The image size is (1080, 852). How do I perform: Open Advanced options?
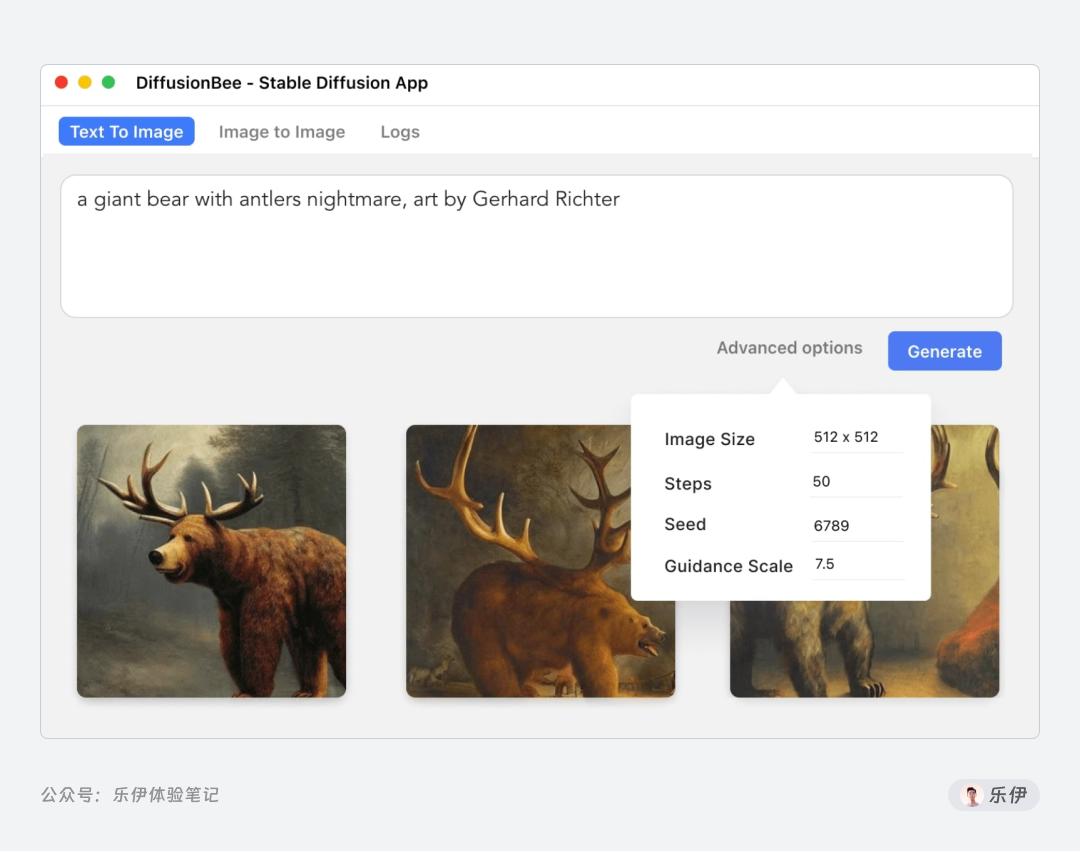pos(789,348)
